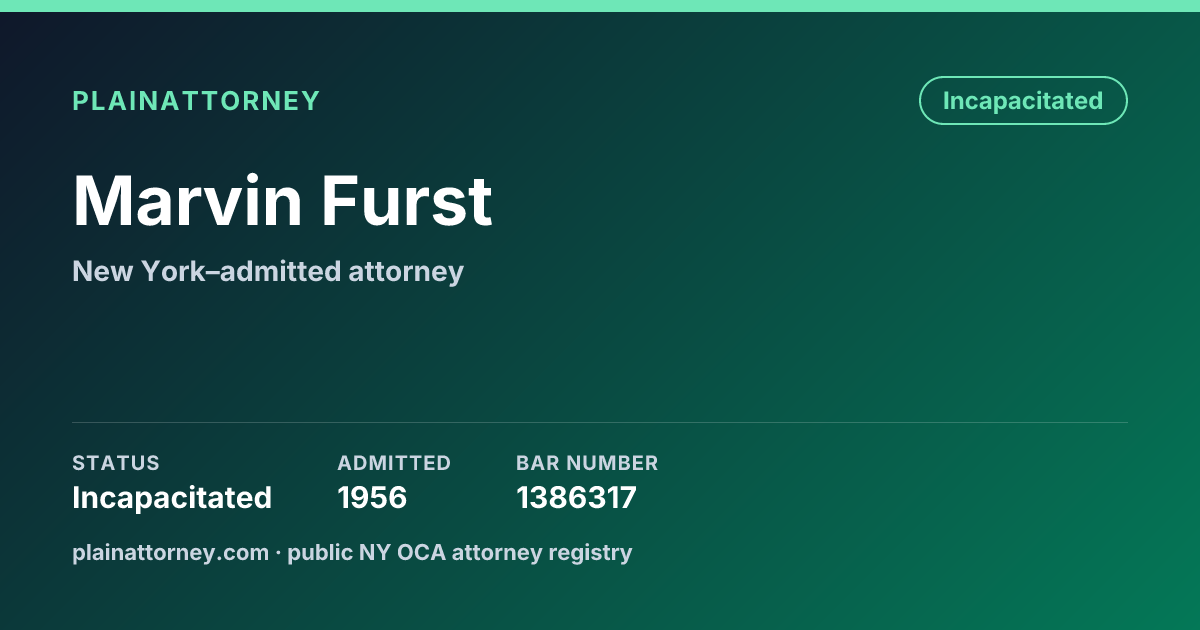Click the BAR NUMBER field label
The image size is (1200, 630).
pos(587,463)
